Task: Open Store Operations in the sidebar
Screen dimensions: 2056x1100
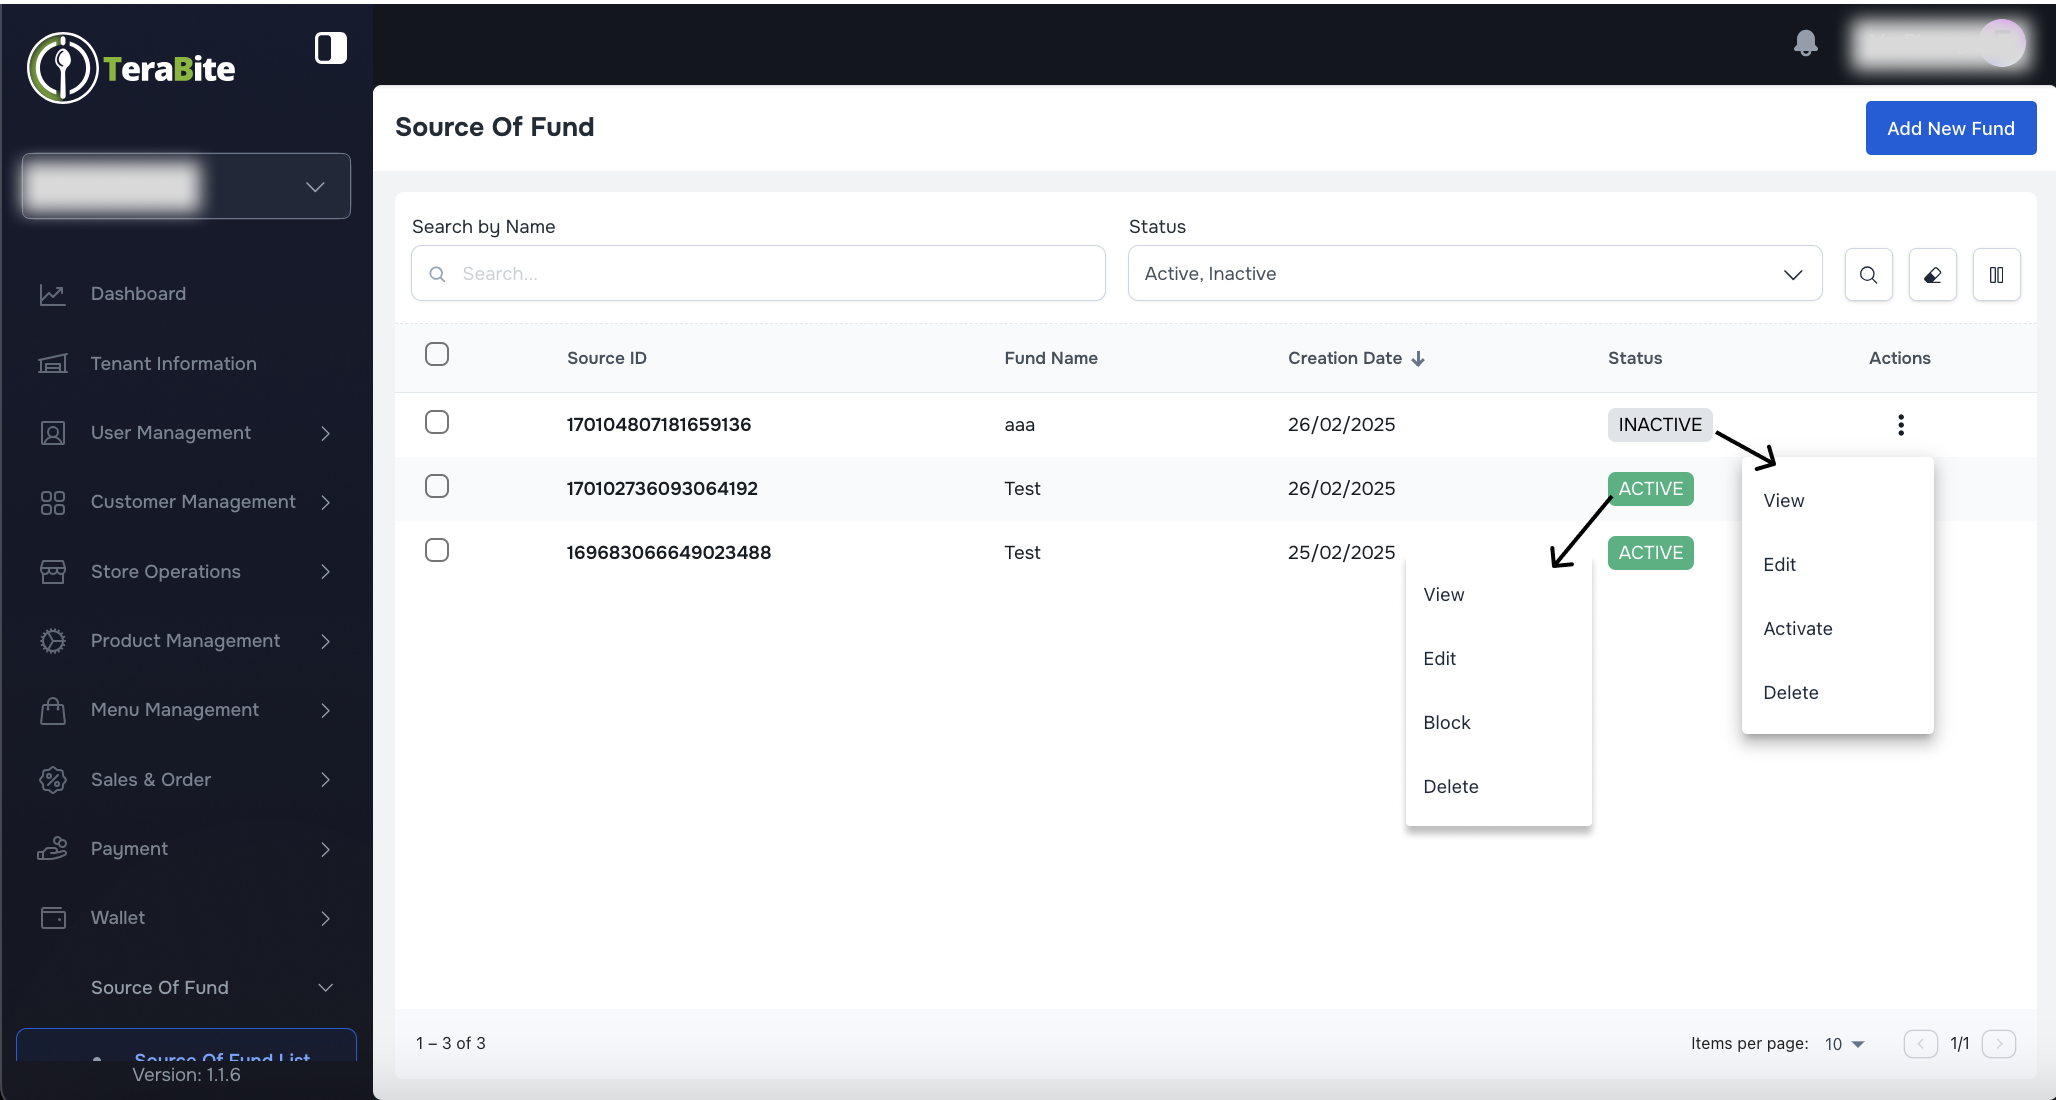Action: [165, 571]
